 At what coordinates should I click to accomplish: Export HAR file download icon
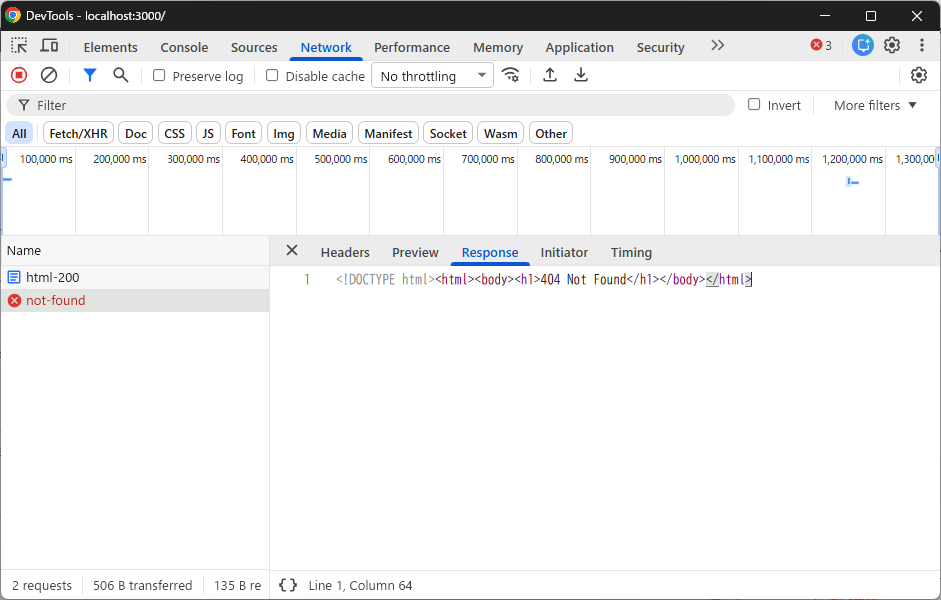click(580, 76)
